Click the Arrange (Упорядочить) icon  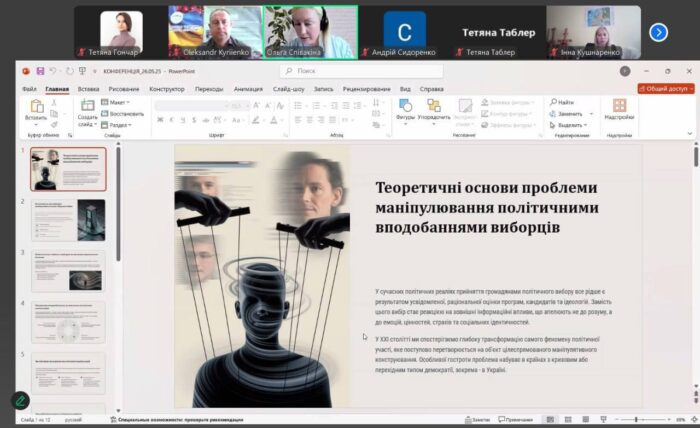point(434,108)
